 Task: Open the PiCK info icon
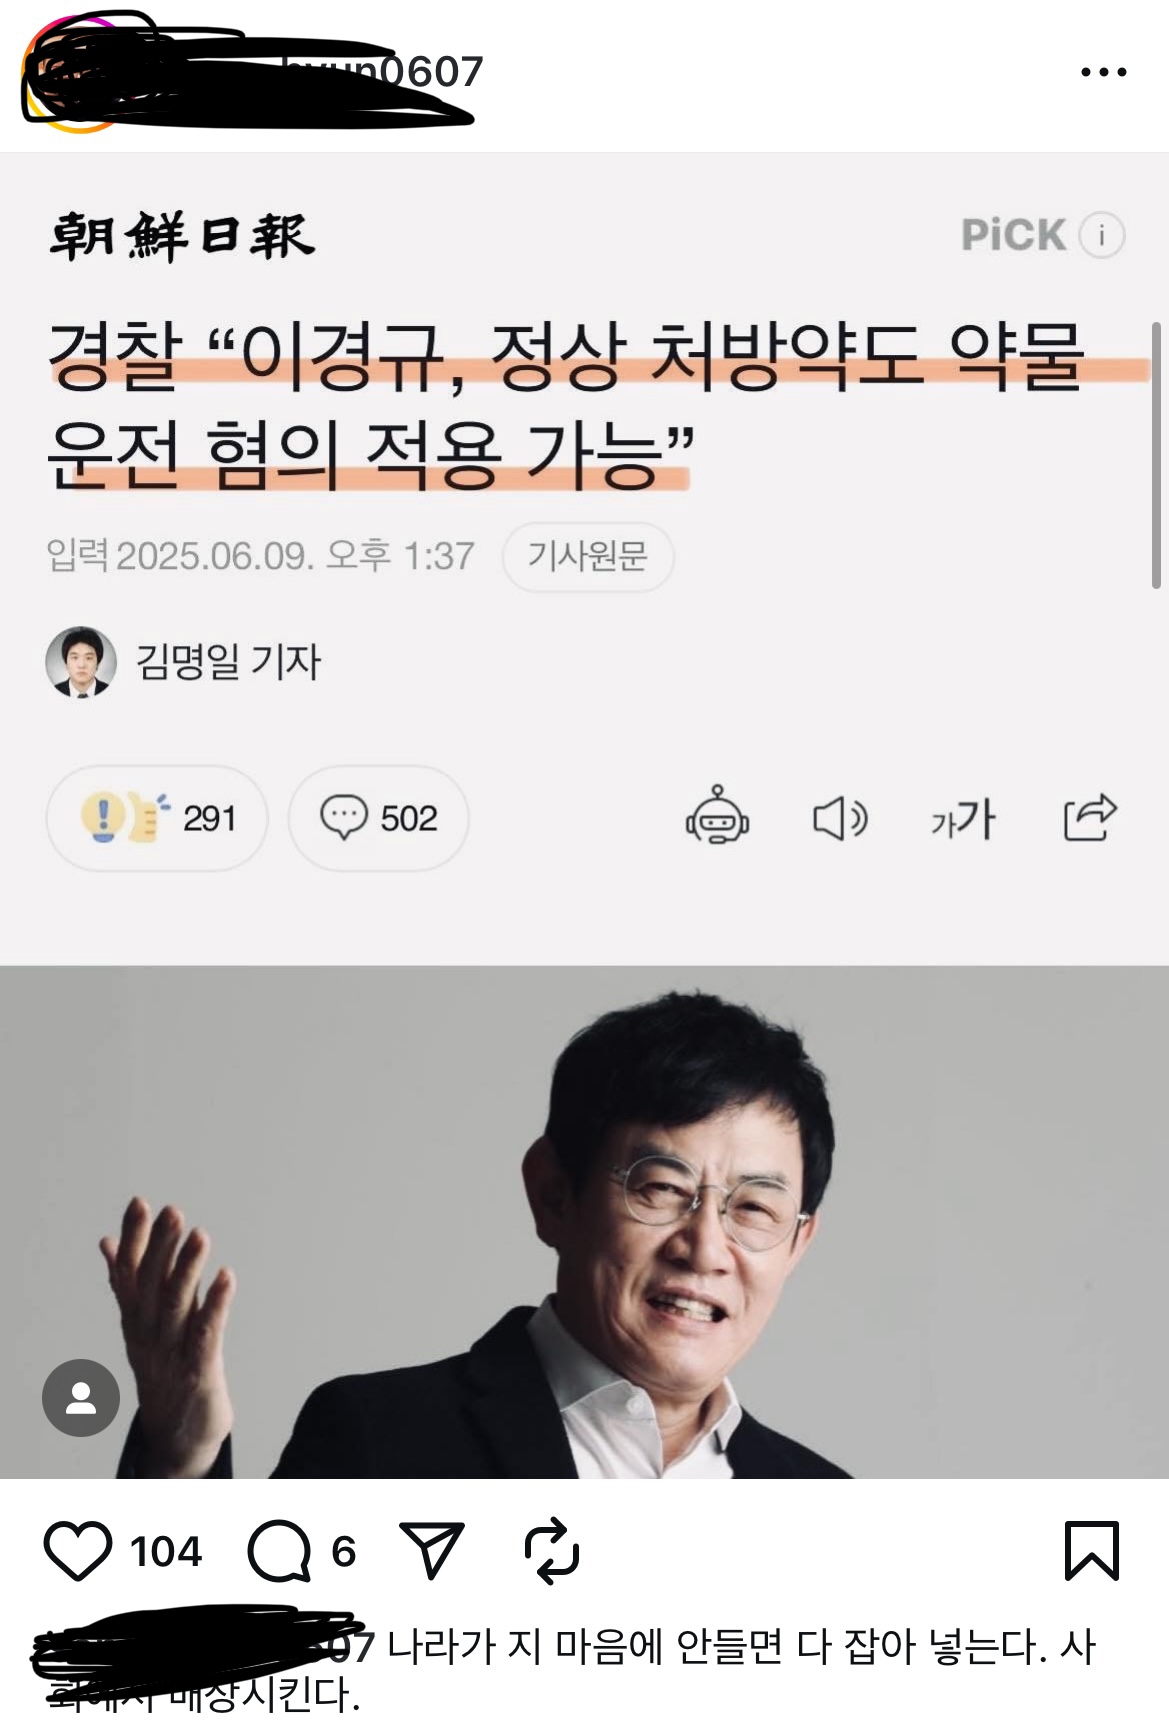[1102, 236]
